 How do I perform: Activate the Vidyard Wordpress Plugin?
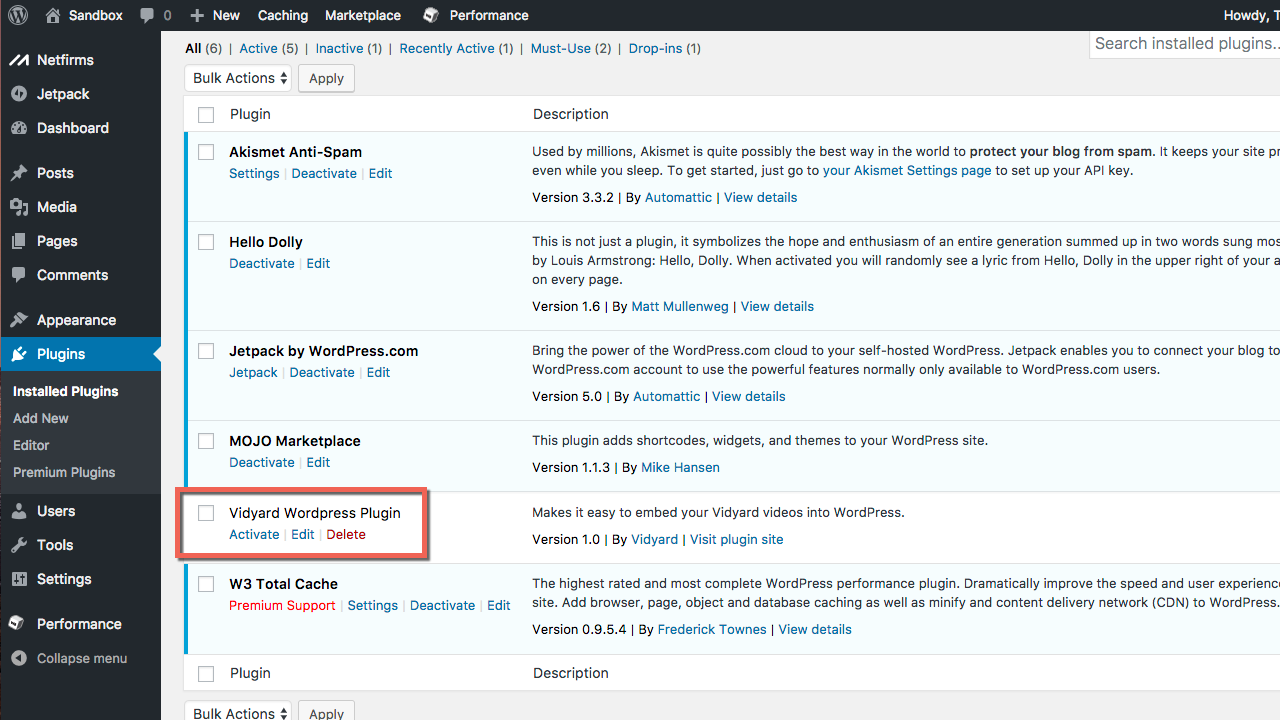tap(253, 534)
